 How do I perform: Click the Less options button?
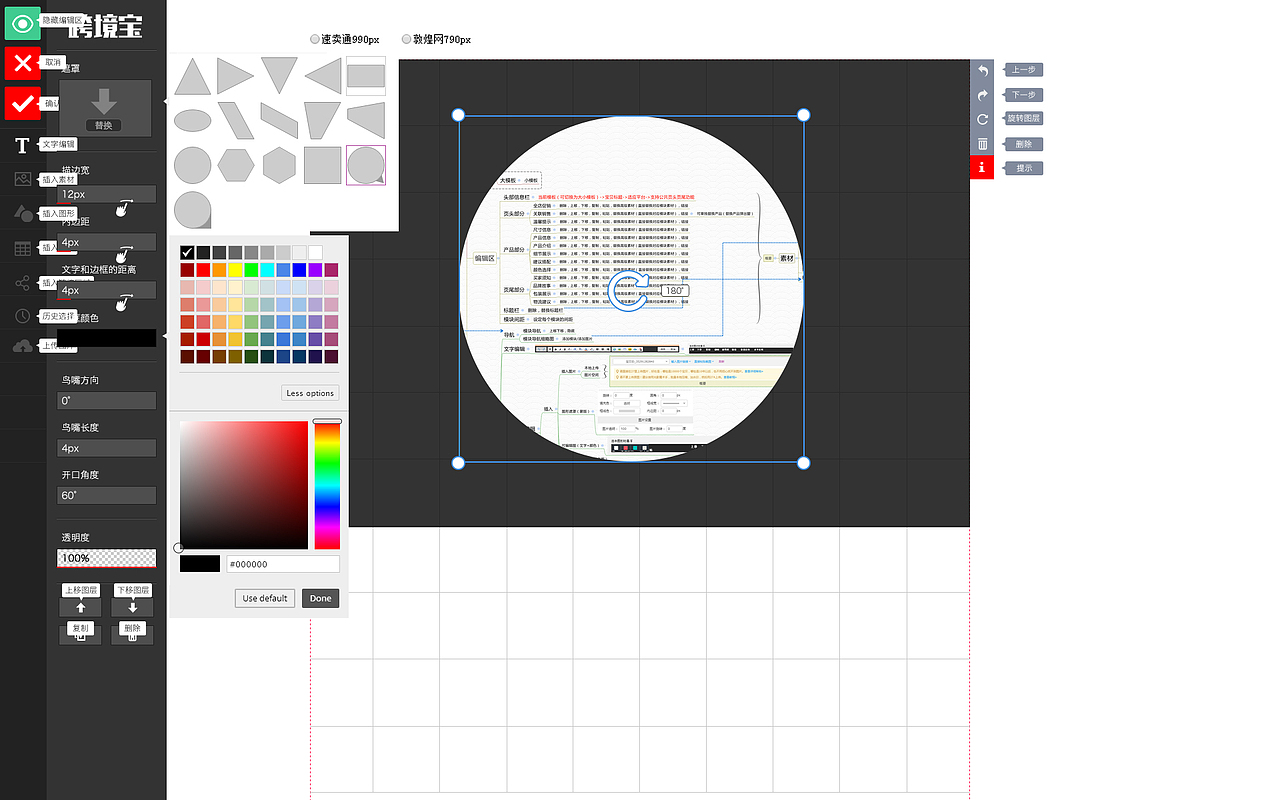(310, 393)
